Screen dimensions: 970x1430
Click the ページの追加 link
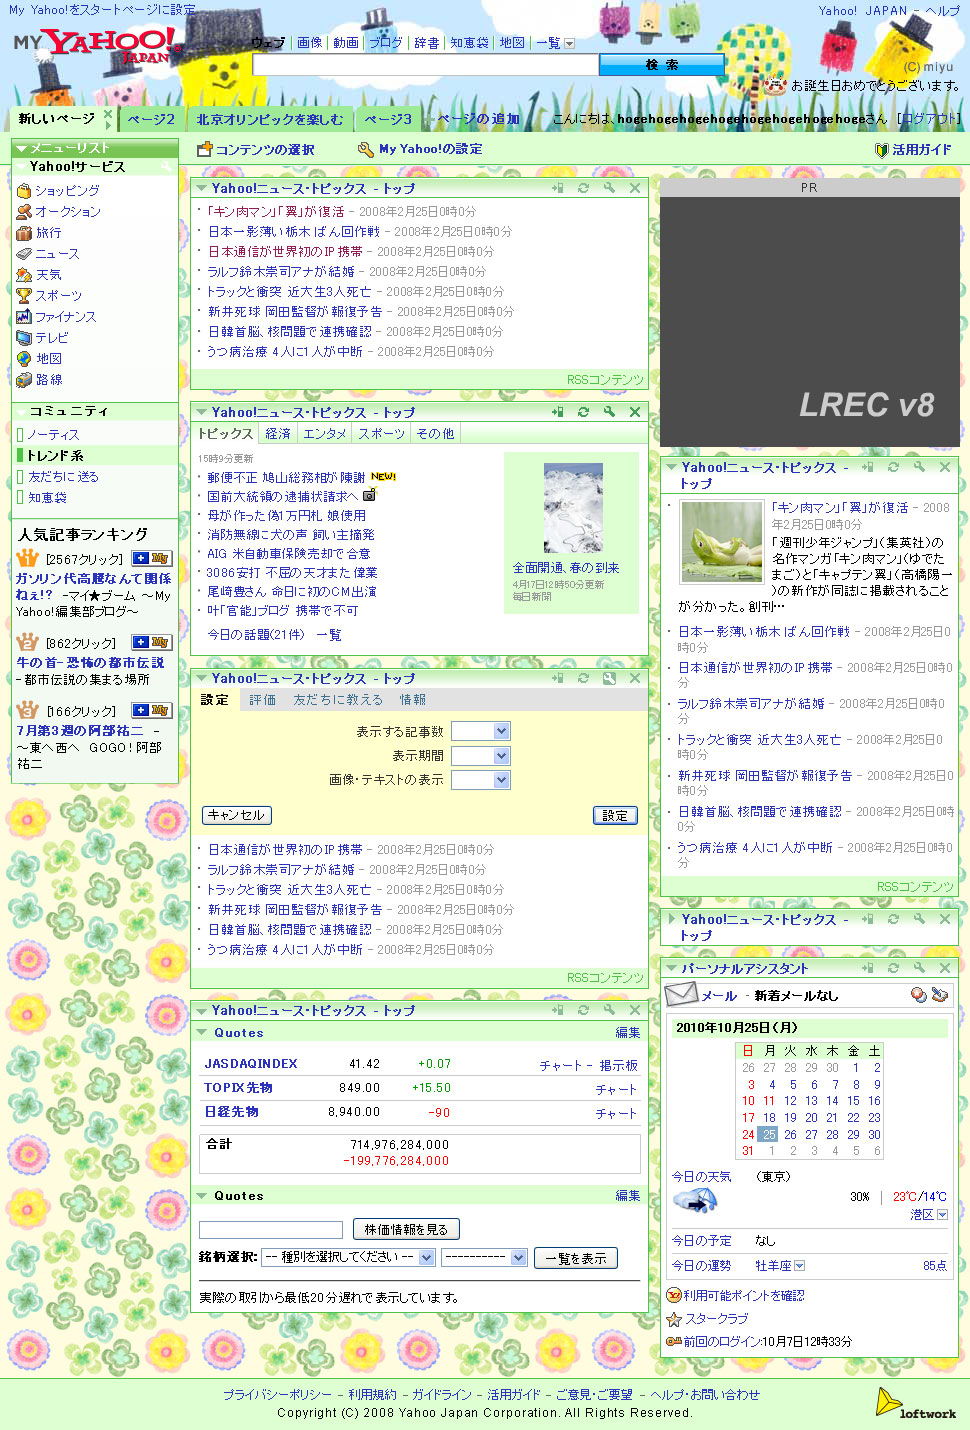pyautogui.click(x=479, y=118)
